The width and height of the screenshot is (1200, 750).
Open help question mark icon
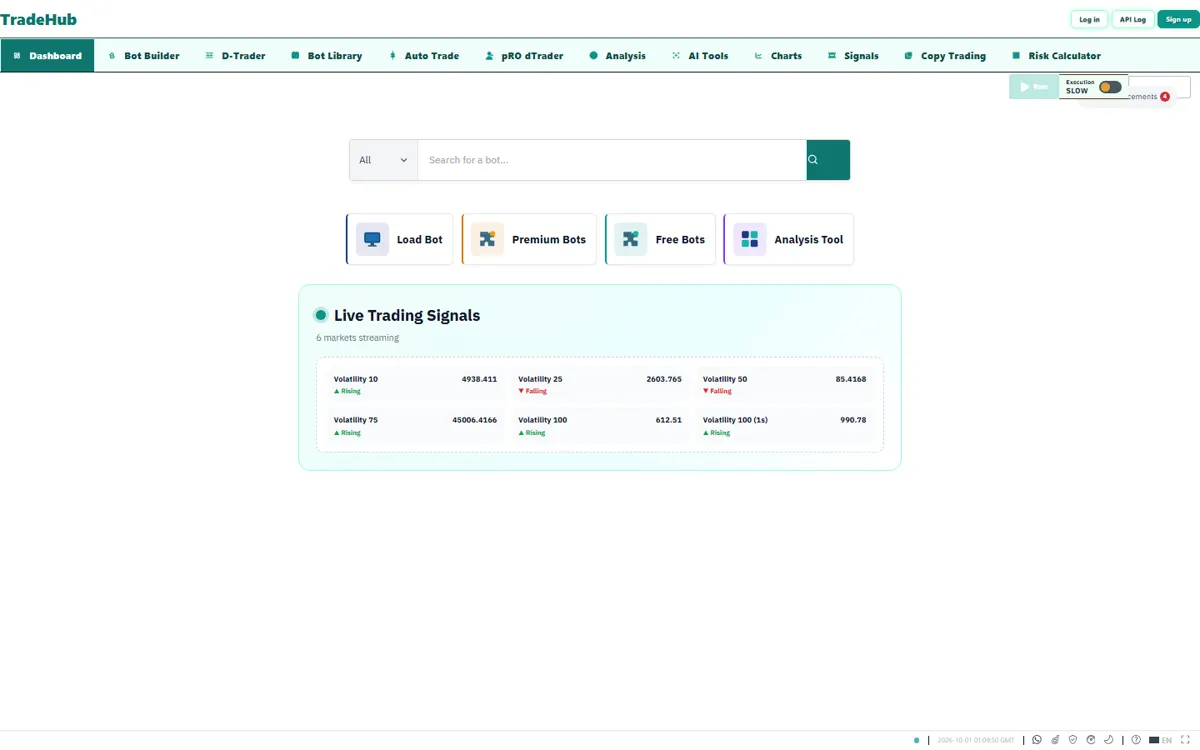(1136, 740)
